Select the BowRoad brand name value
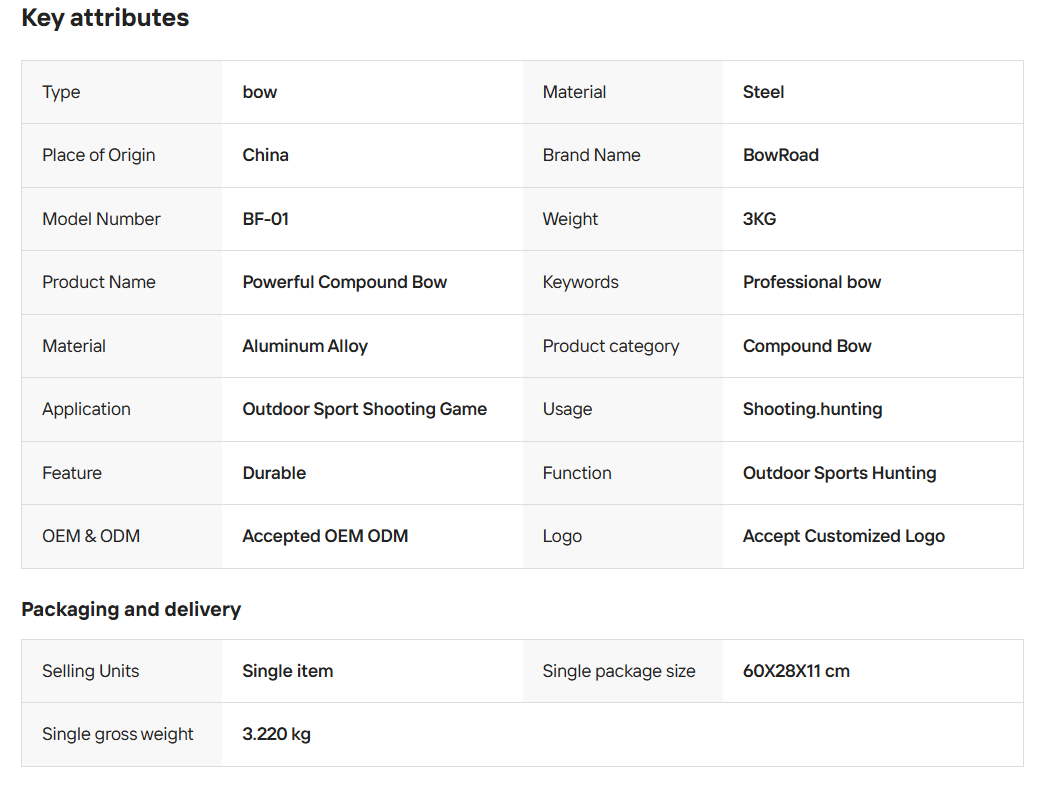Viewport: 1048px width, 790px height. (x=780, y=155)
